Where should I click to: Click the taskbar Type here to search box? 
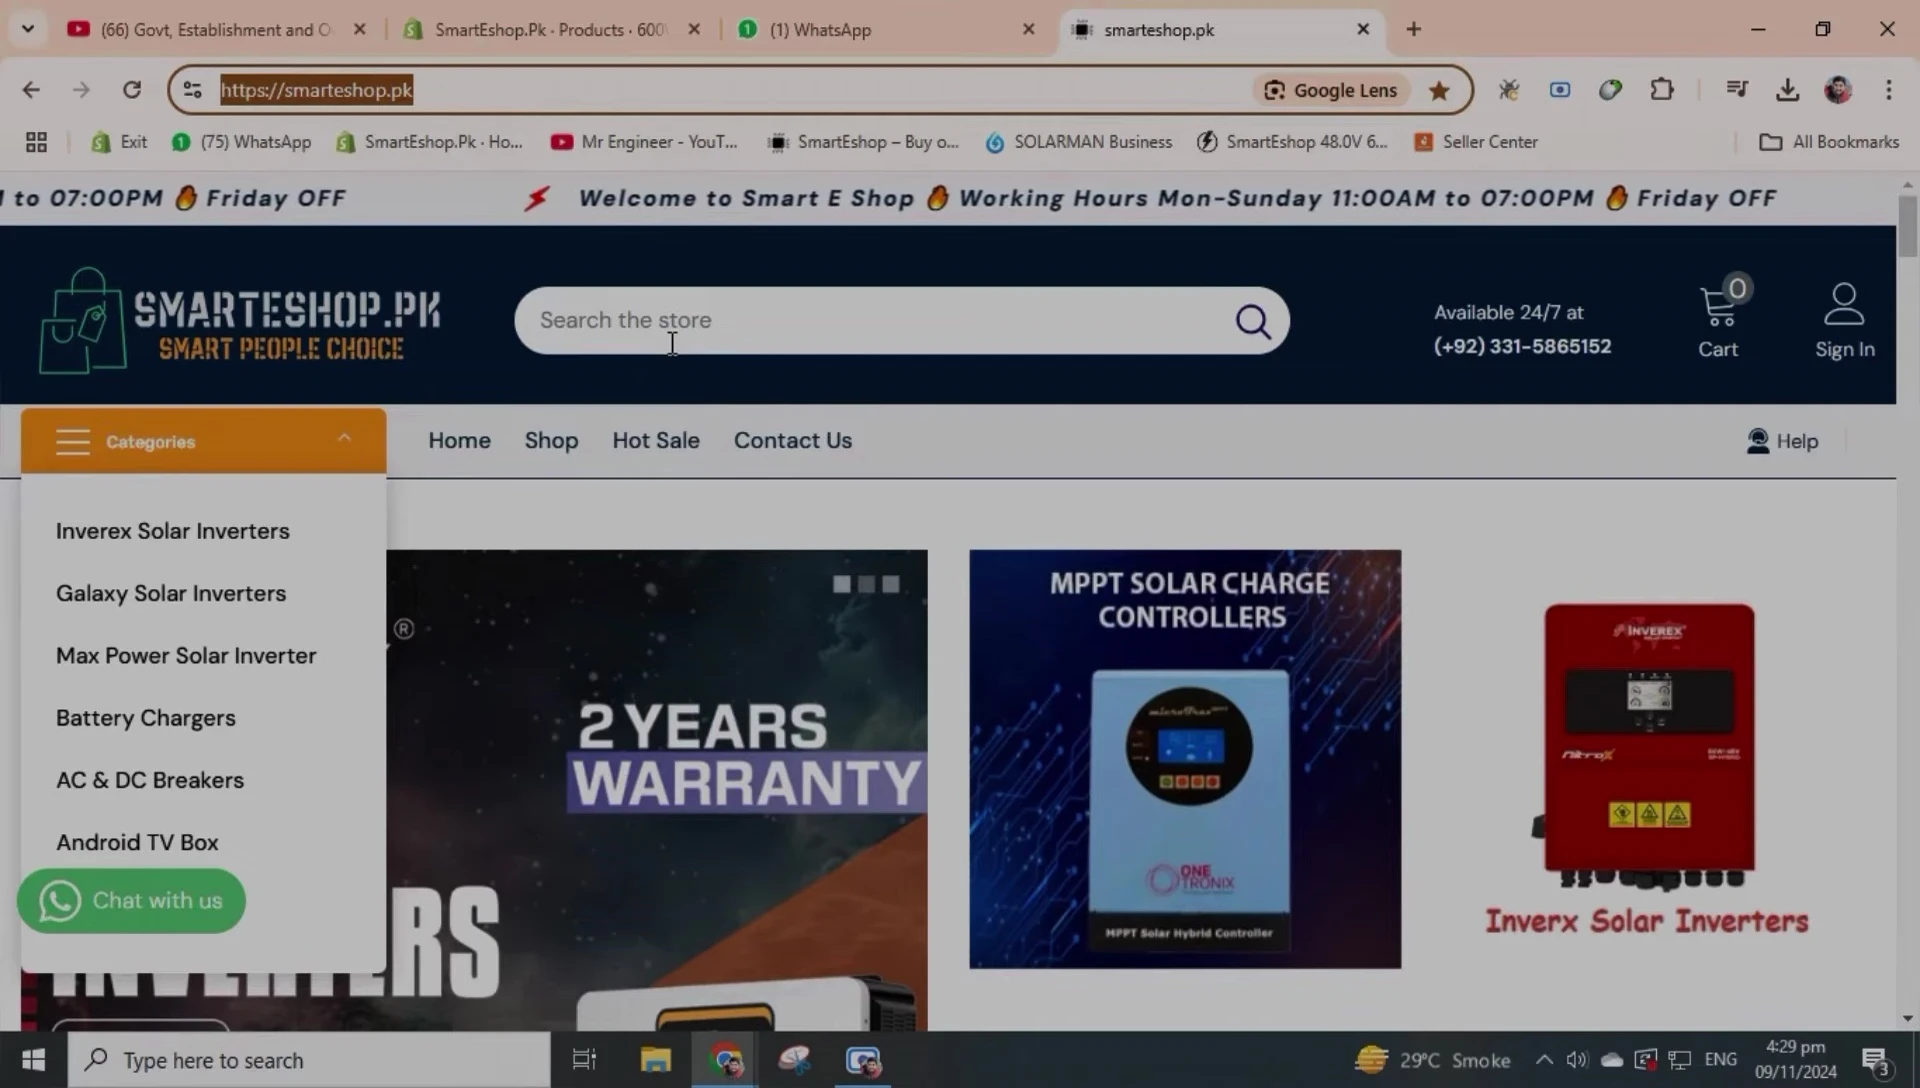tap(309, 1060)
